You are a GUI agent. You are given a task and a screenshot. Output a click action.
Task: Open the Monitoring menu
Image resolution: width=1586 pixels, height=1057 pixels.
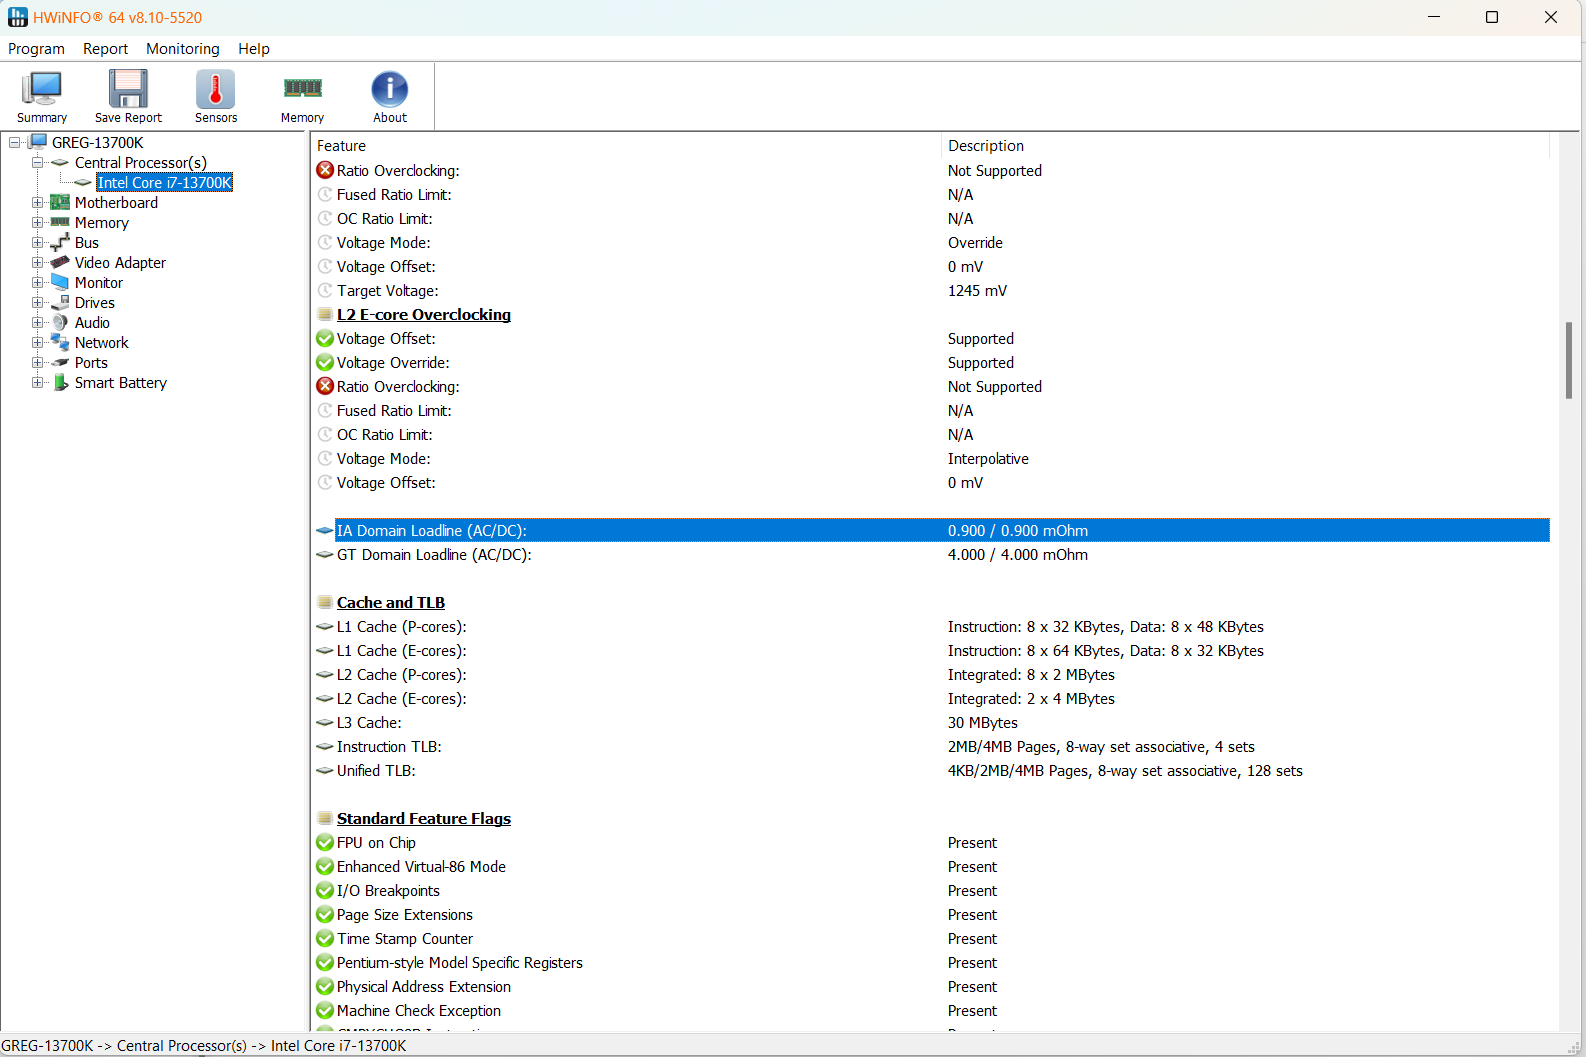(182, 48)
